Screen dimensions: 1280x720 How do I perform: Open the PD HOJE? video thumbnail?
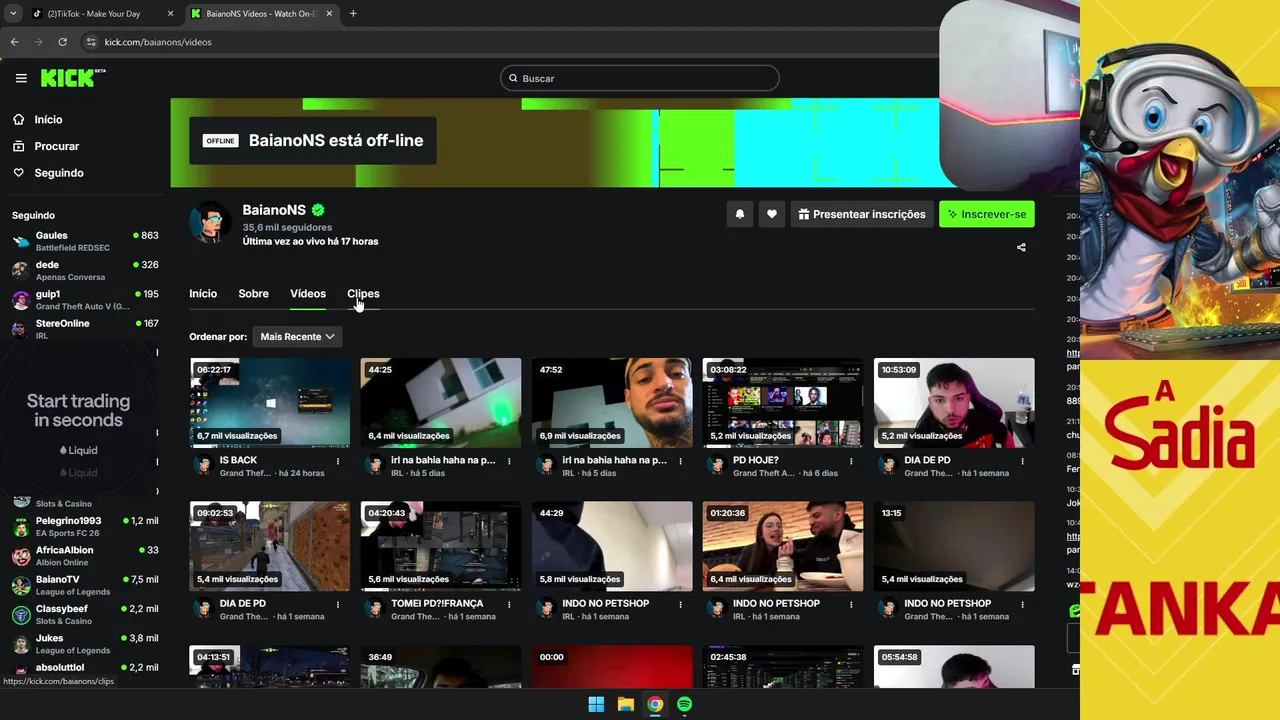pyautogui.click(x=783, y=402)
